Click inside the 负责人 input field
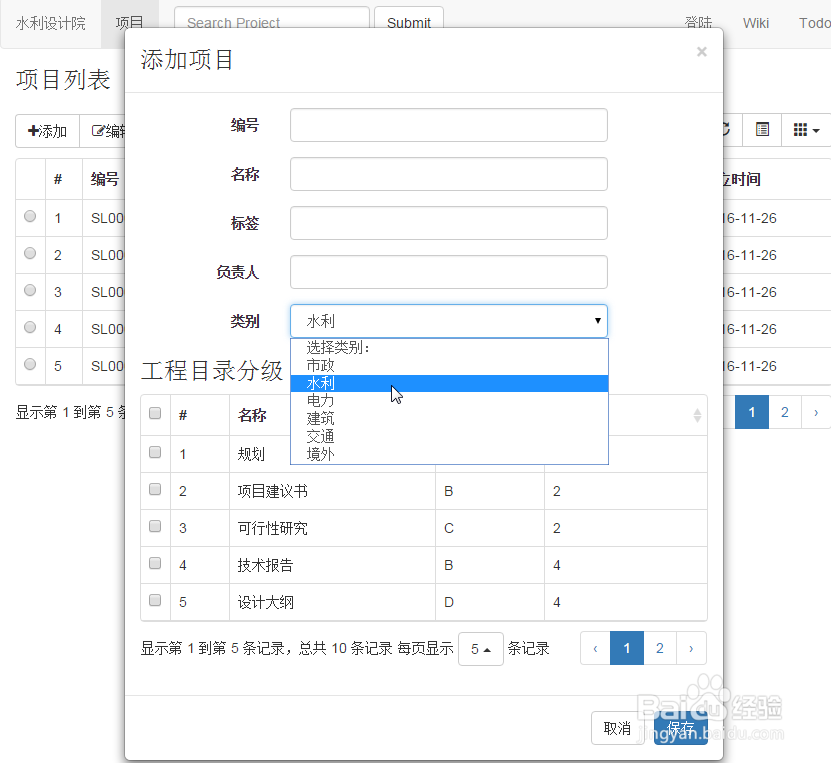 pos(449,272)
